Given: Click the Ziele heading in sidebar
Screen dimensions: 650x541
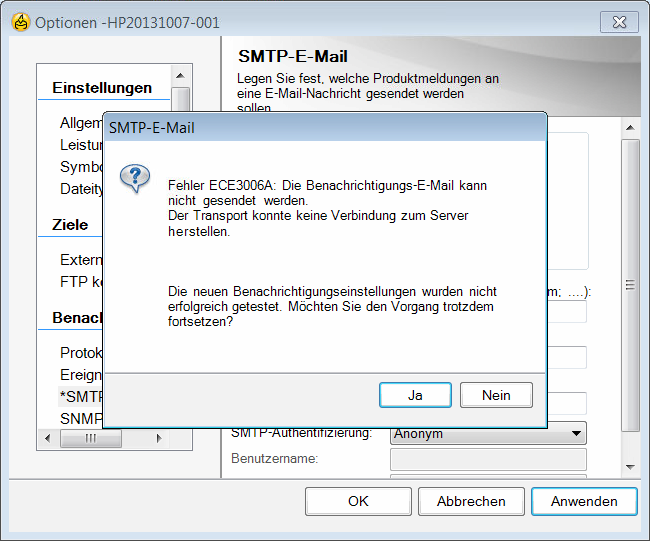Looking at the screenshot, I should click(x=70, y=225).
